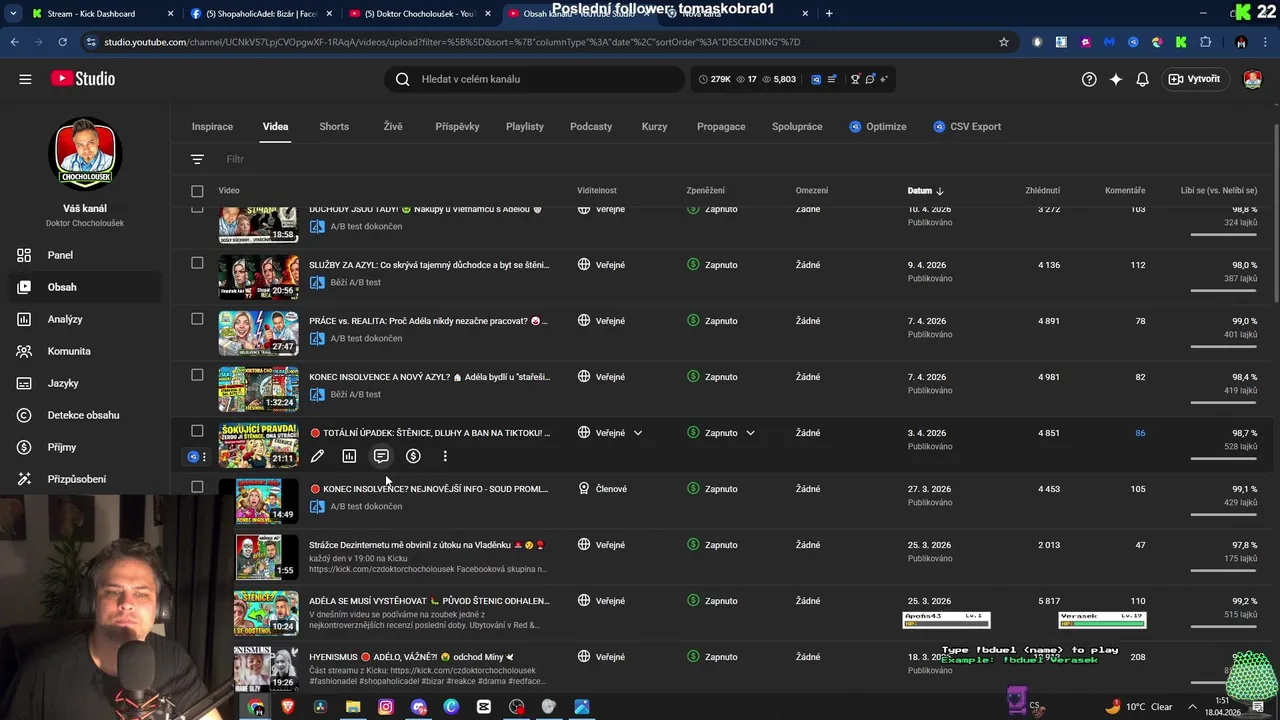1280x720 pixels.
Task: Sort by the Datum column header
Action: tap(925, 190)
